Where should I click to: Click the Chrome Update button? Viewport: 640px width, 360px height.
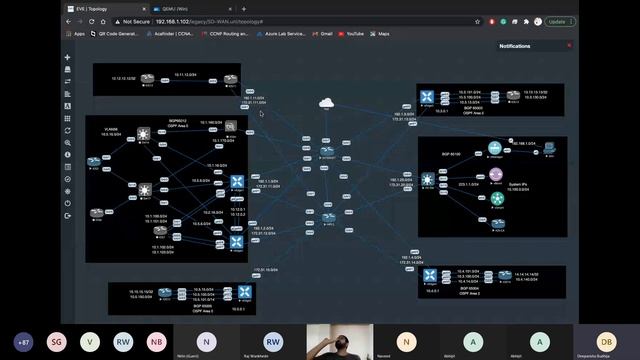[x=561, y=22]
